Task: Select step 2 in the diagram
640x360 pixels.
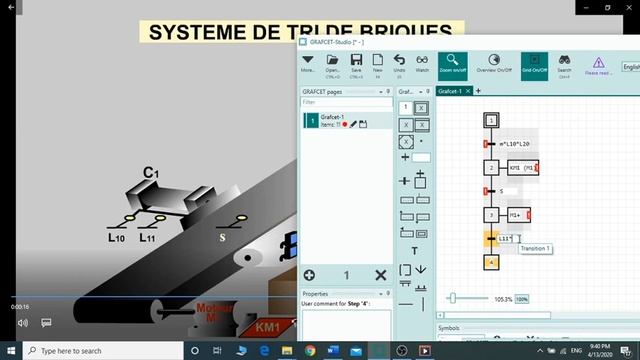Action: click(x=491, y=168)
